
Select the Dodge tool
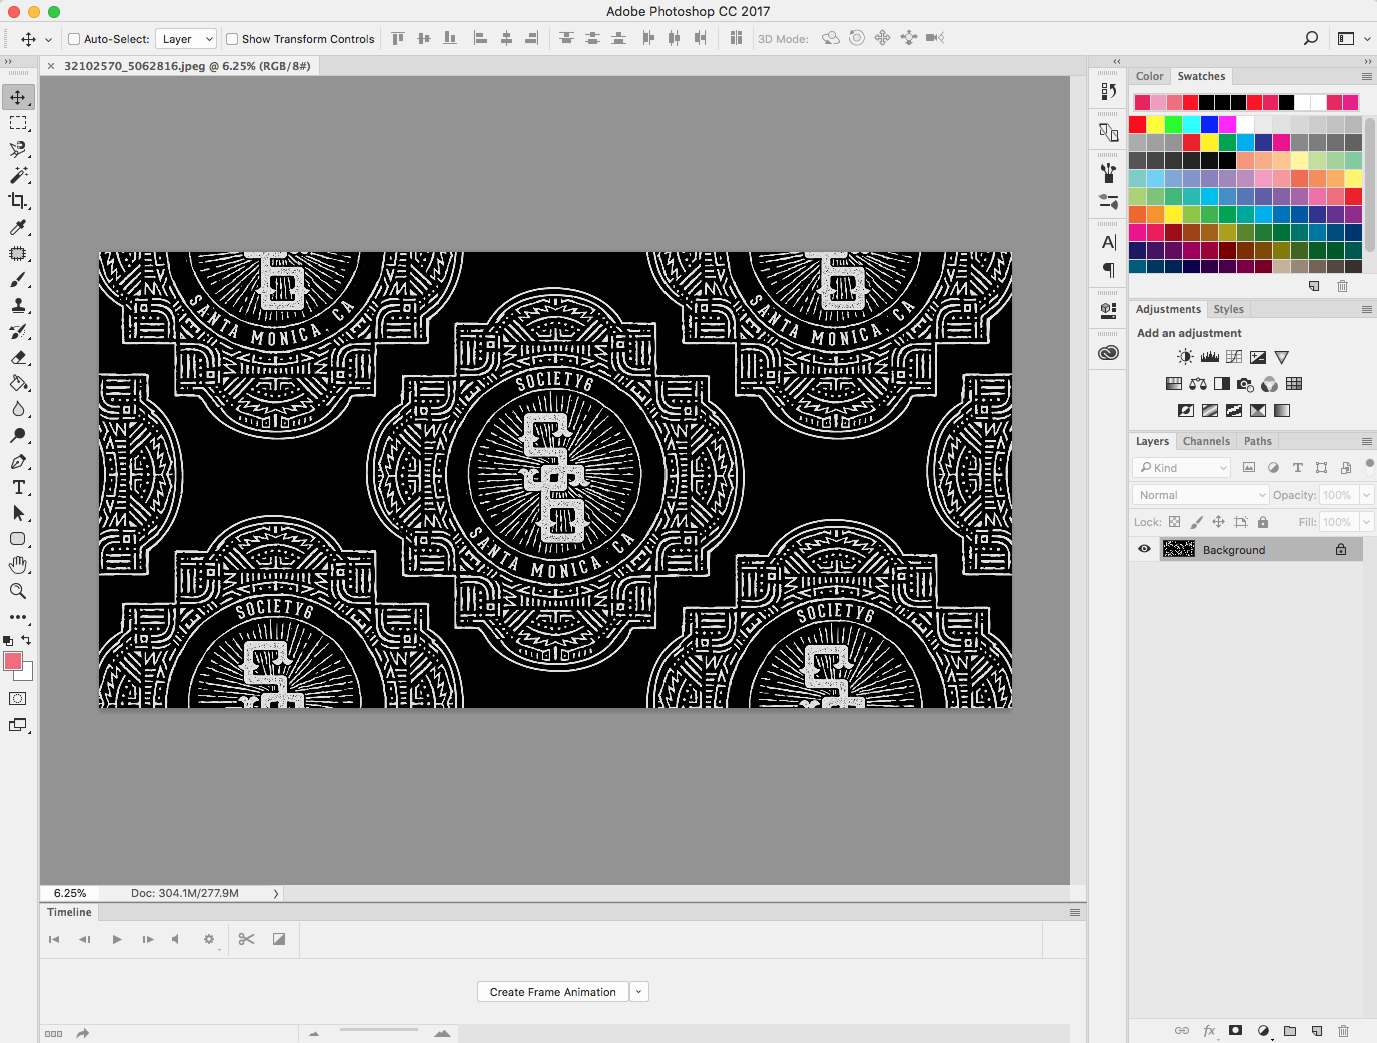pos(18,436)
